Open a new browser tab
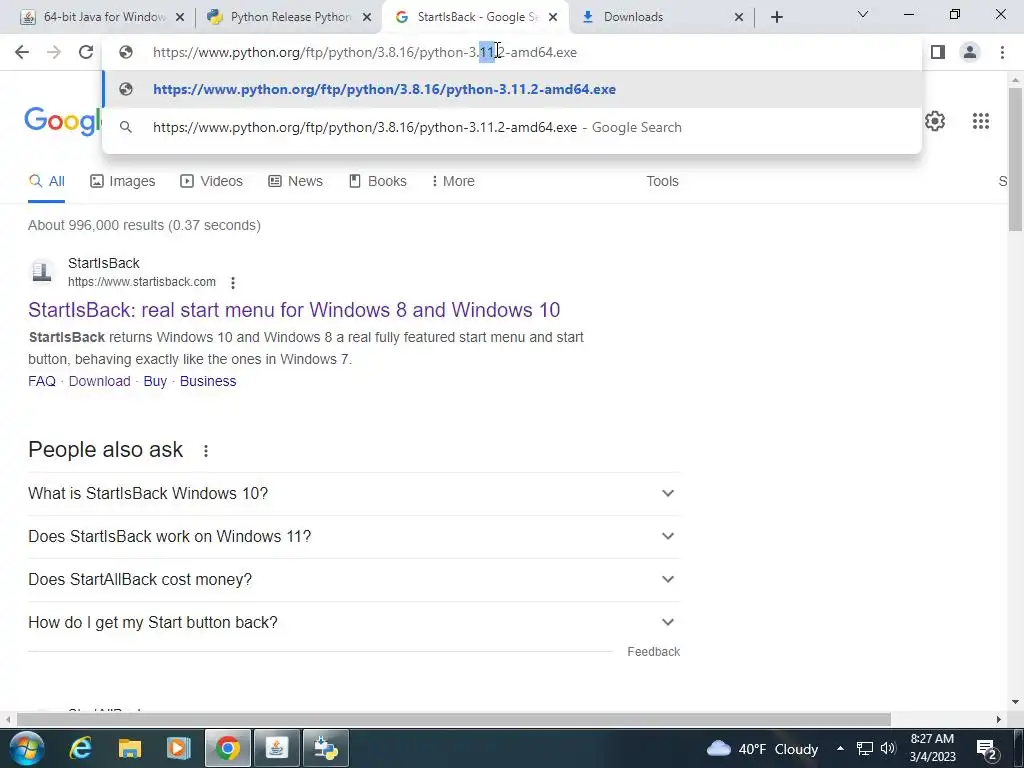The image size is (1024, 768). coord(776,17)
